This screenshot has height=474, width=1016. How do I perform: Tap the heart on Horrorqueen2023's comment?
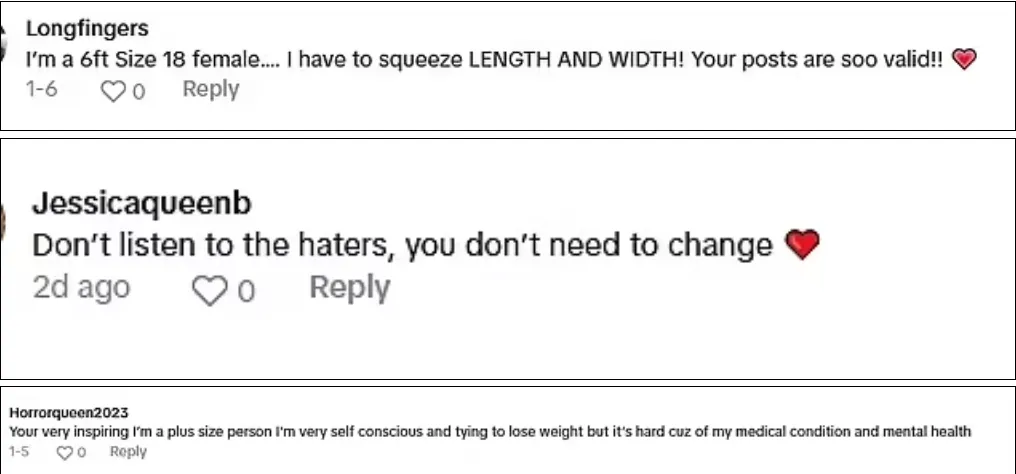[64, 453]
